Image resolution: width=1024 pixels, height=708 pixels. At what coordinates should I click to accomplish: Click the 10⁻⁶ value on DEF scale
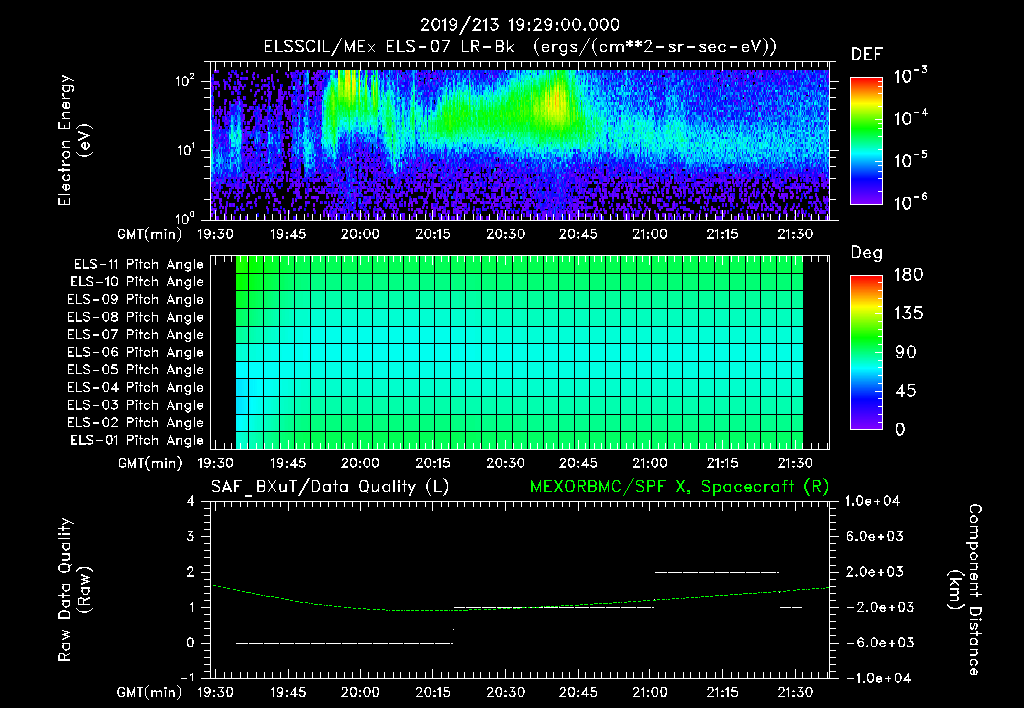click(910, 202)
